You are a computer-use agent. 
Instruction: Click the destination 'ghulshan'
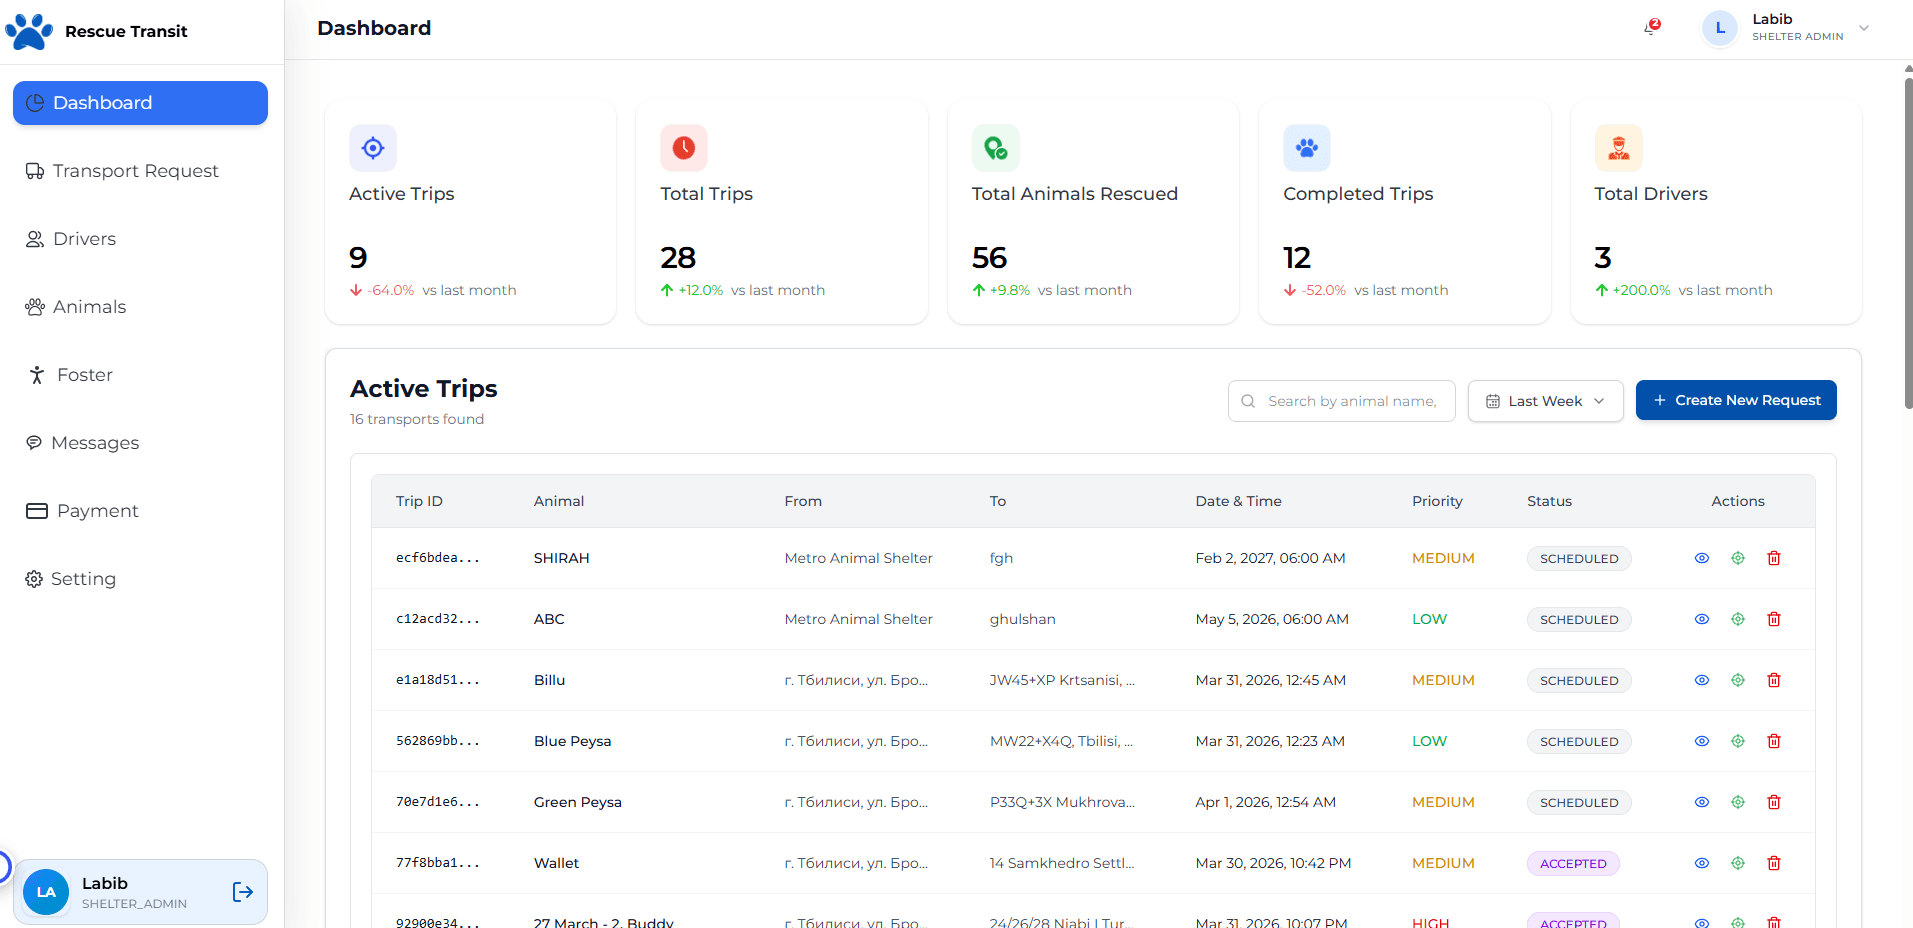click(1022, 619)
